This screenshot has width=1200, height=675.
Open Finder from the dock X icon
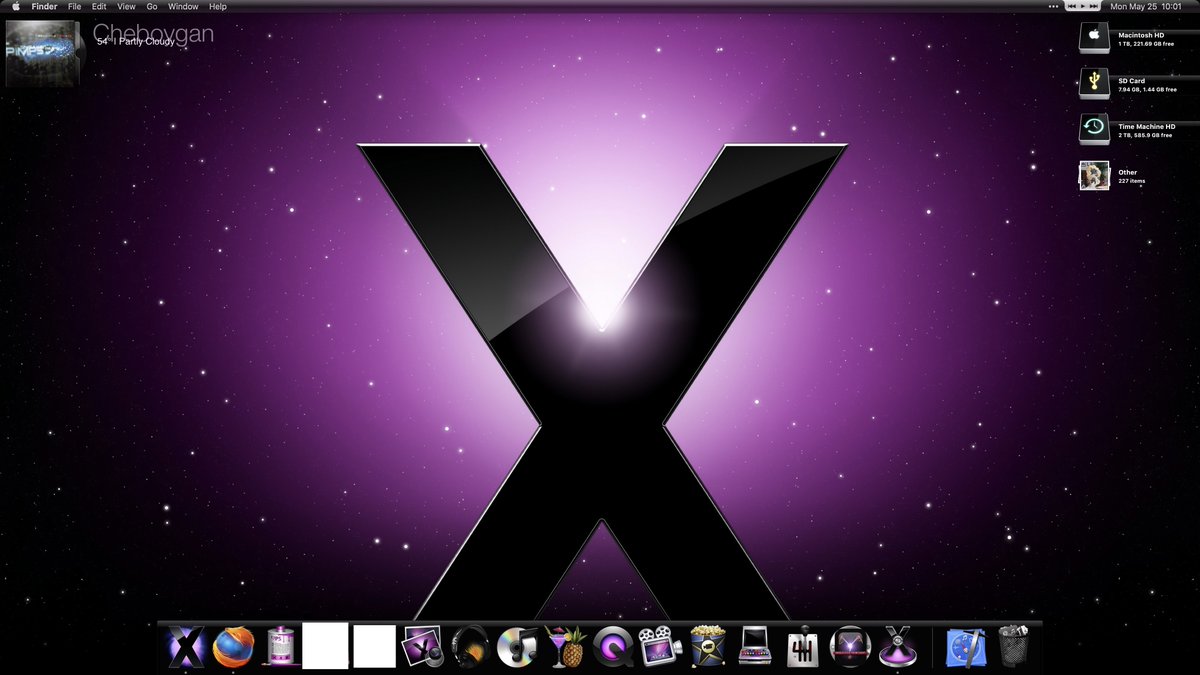186,646
